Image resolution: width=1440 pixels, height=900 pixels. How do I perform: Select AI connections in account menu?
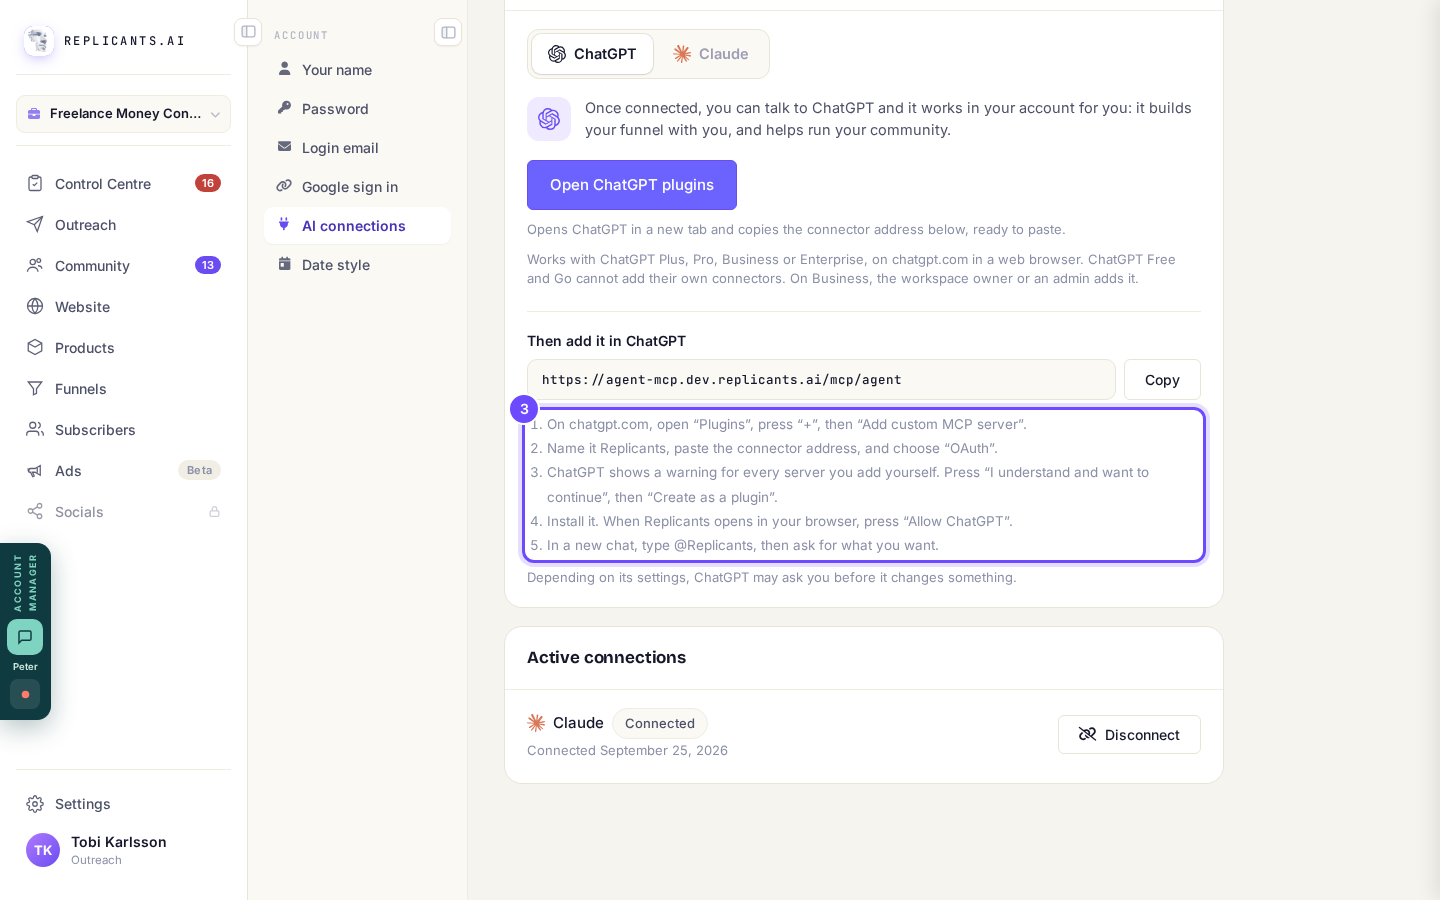(357, 225)
